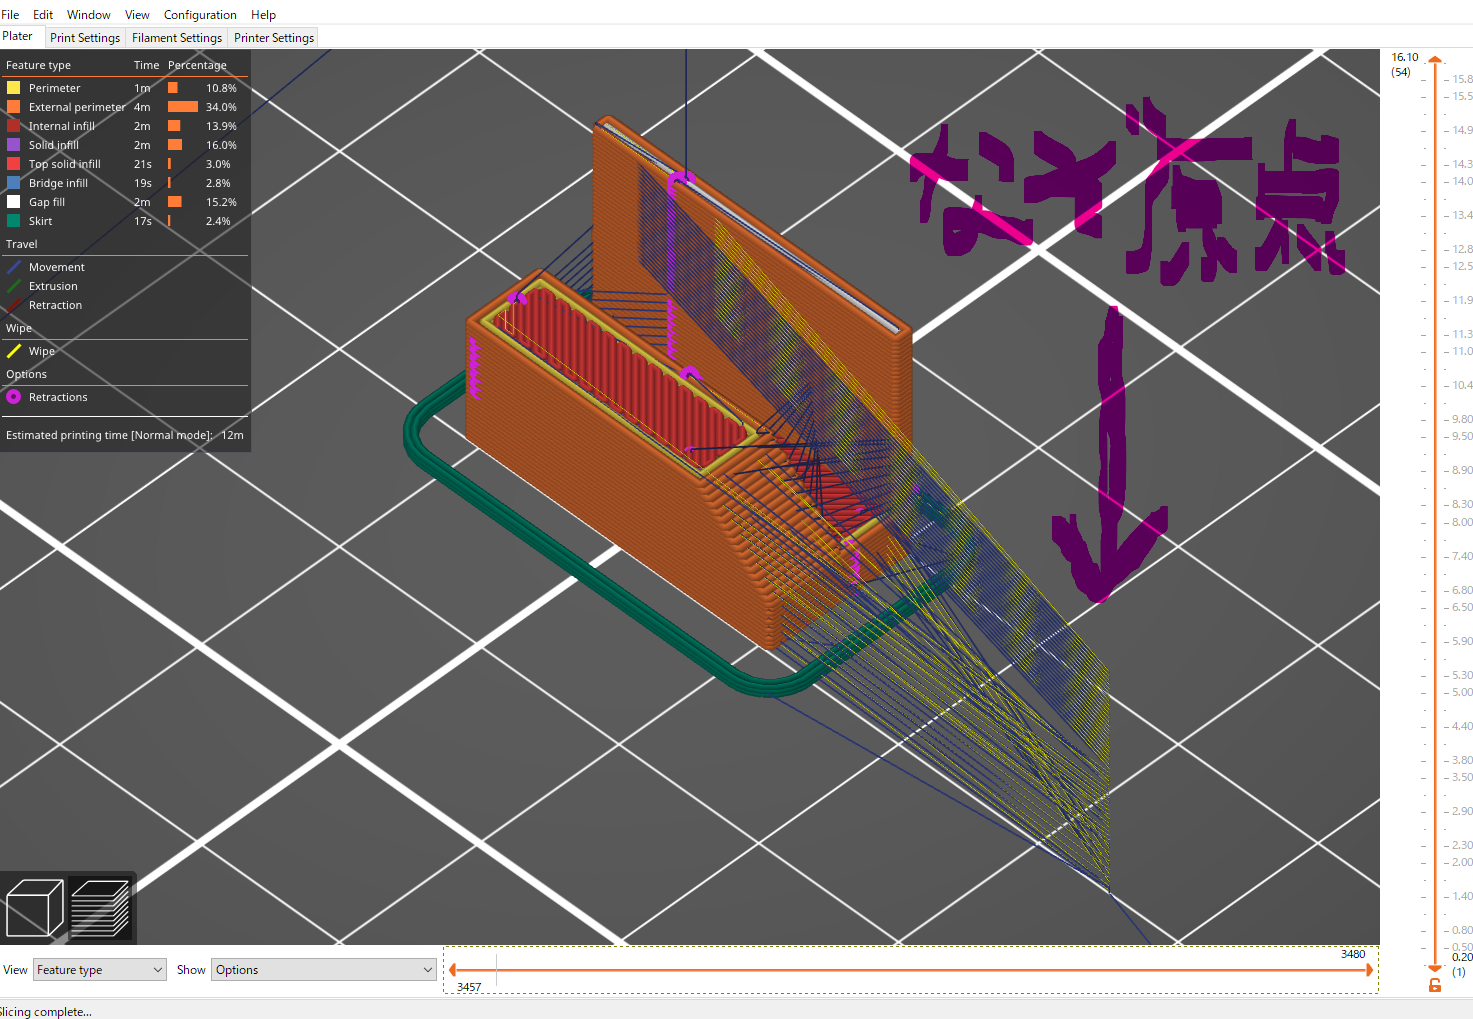Open the File menu

[10, 15]
